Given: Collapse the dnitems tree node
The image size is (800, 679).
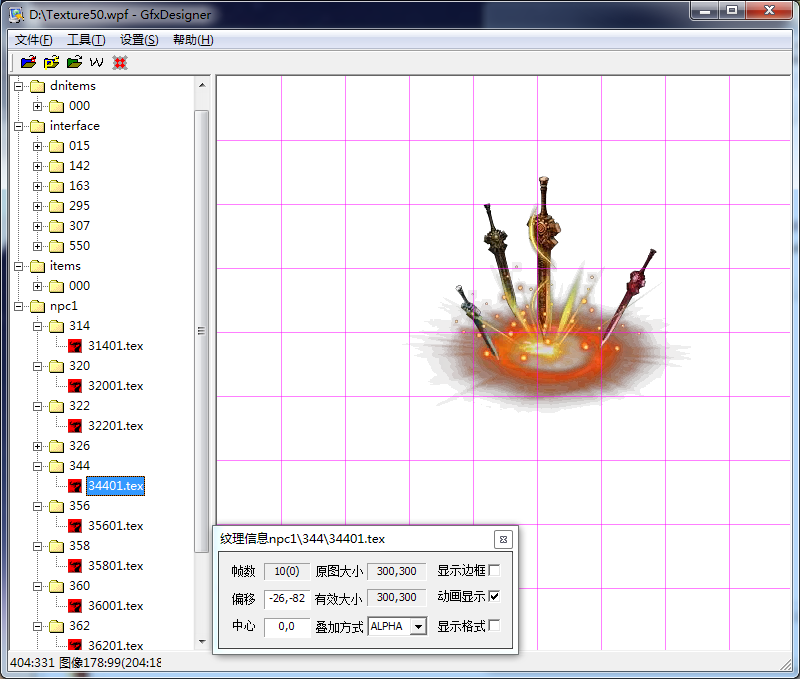Looking at the screenshot, I should (x=18, y=86).
